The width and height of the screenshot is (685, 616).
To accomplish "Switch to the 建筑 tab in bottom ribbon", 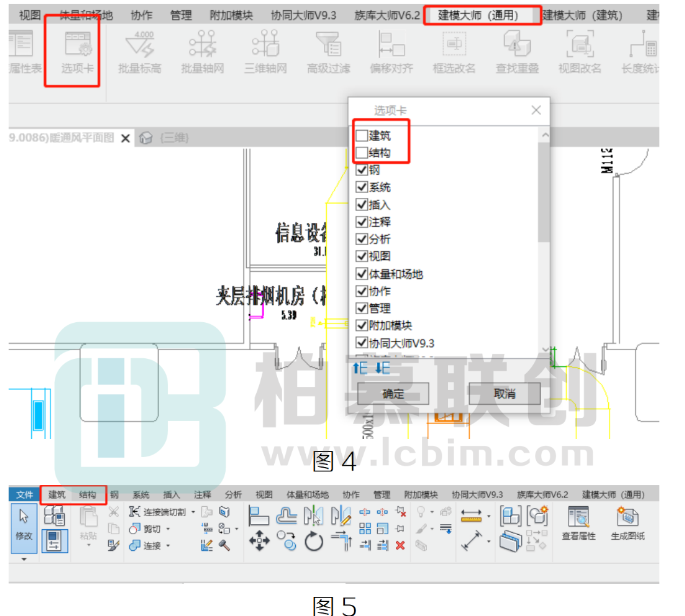I will (x=57, y=495).
